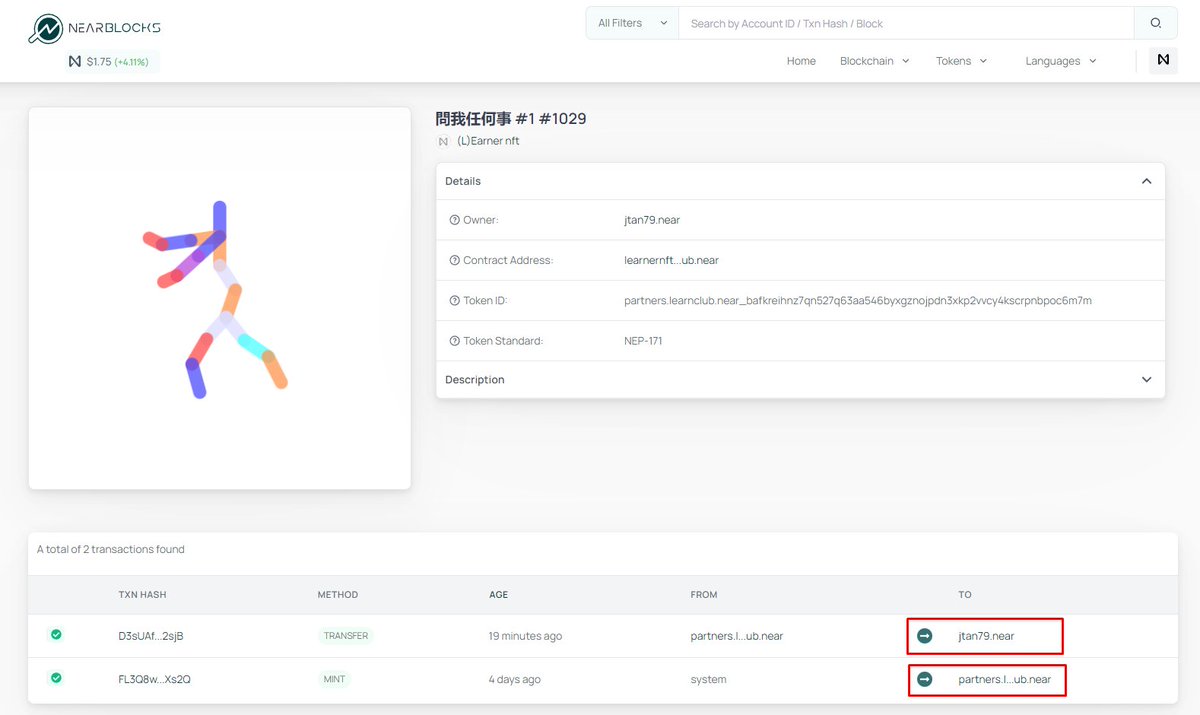
Task: Expand the Description section
Action: point(800,380)
